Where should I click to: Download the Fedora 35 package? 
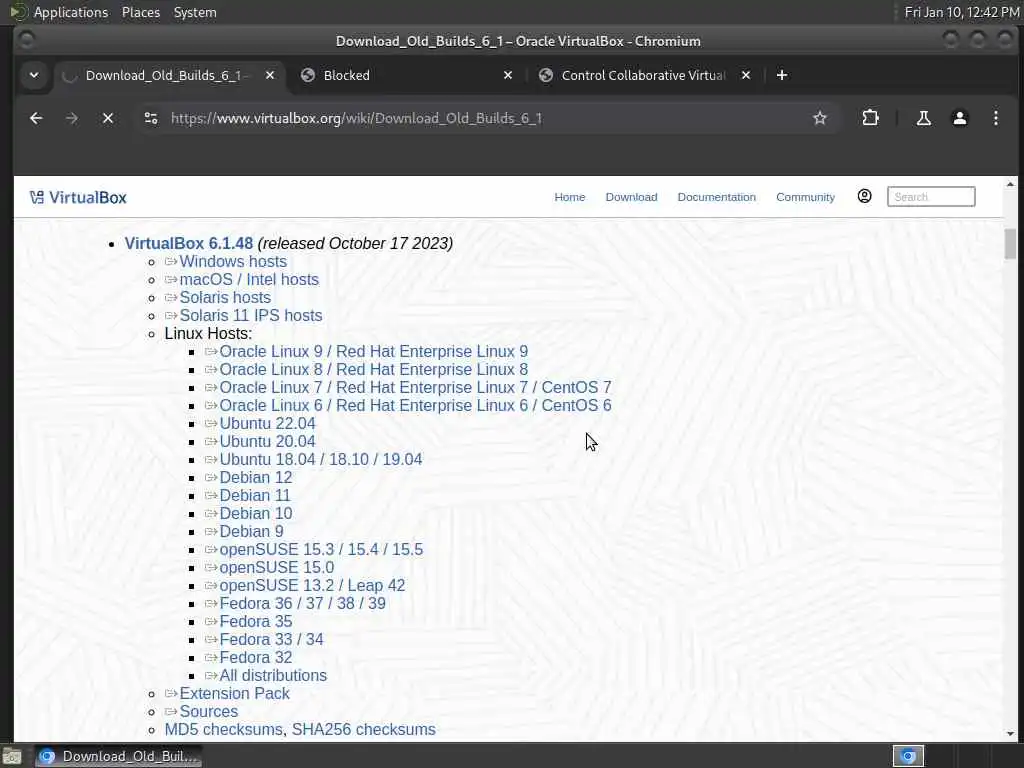[x=255, y=622]
